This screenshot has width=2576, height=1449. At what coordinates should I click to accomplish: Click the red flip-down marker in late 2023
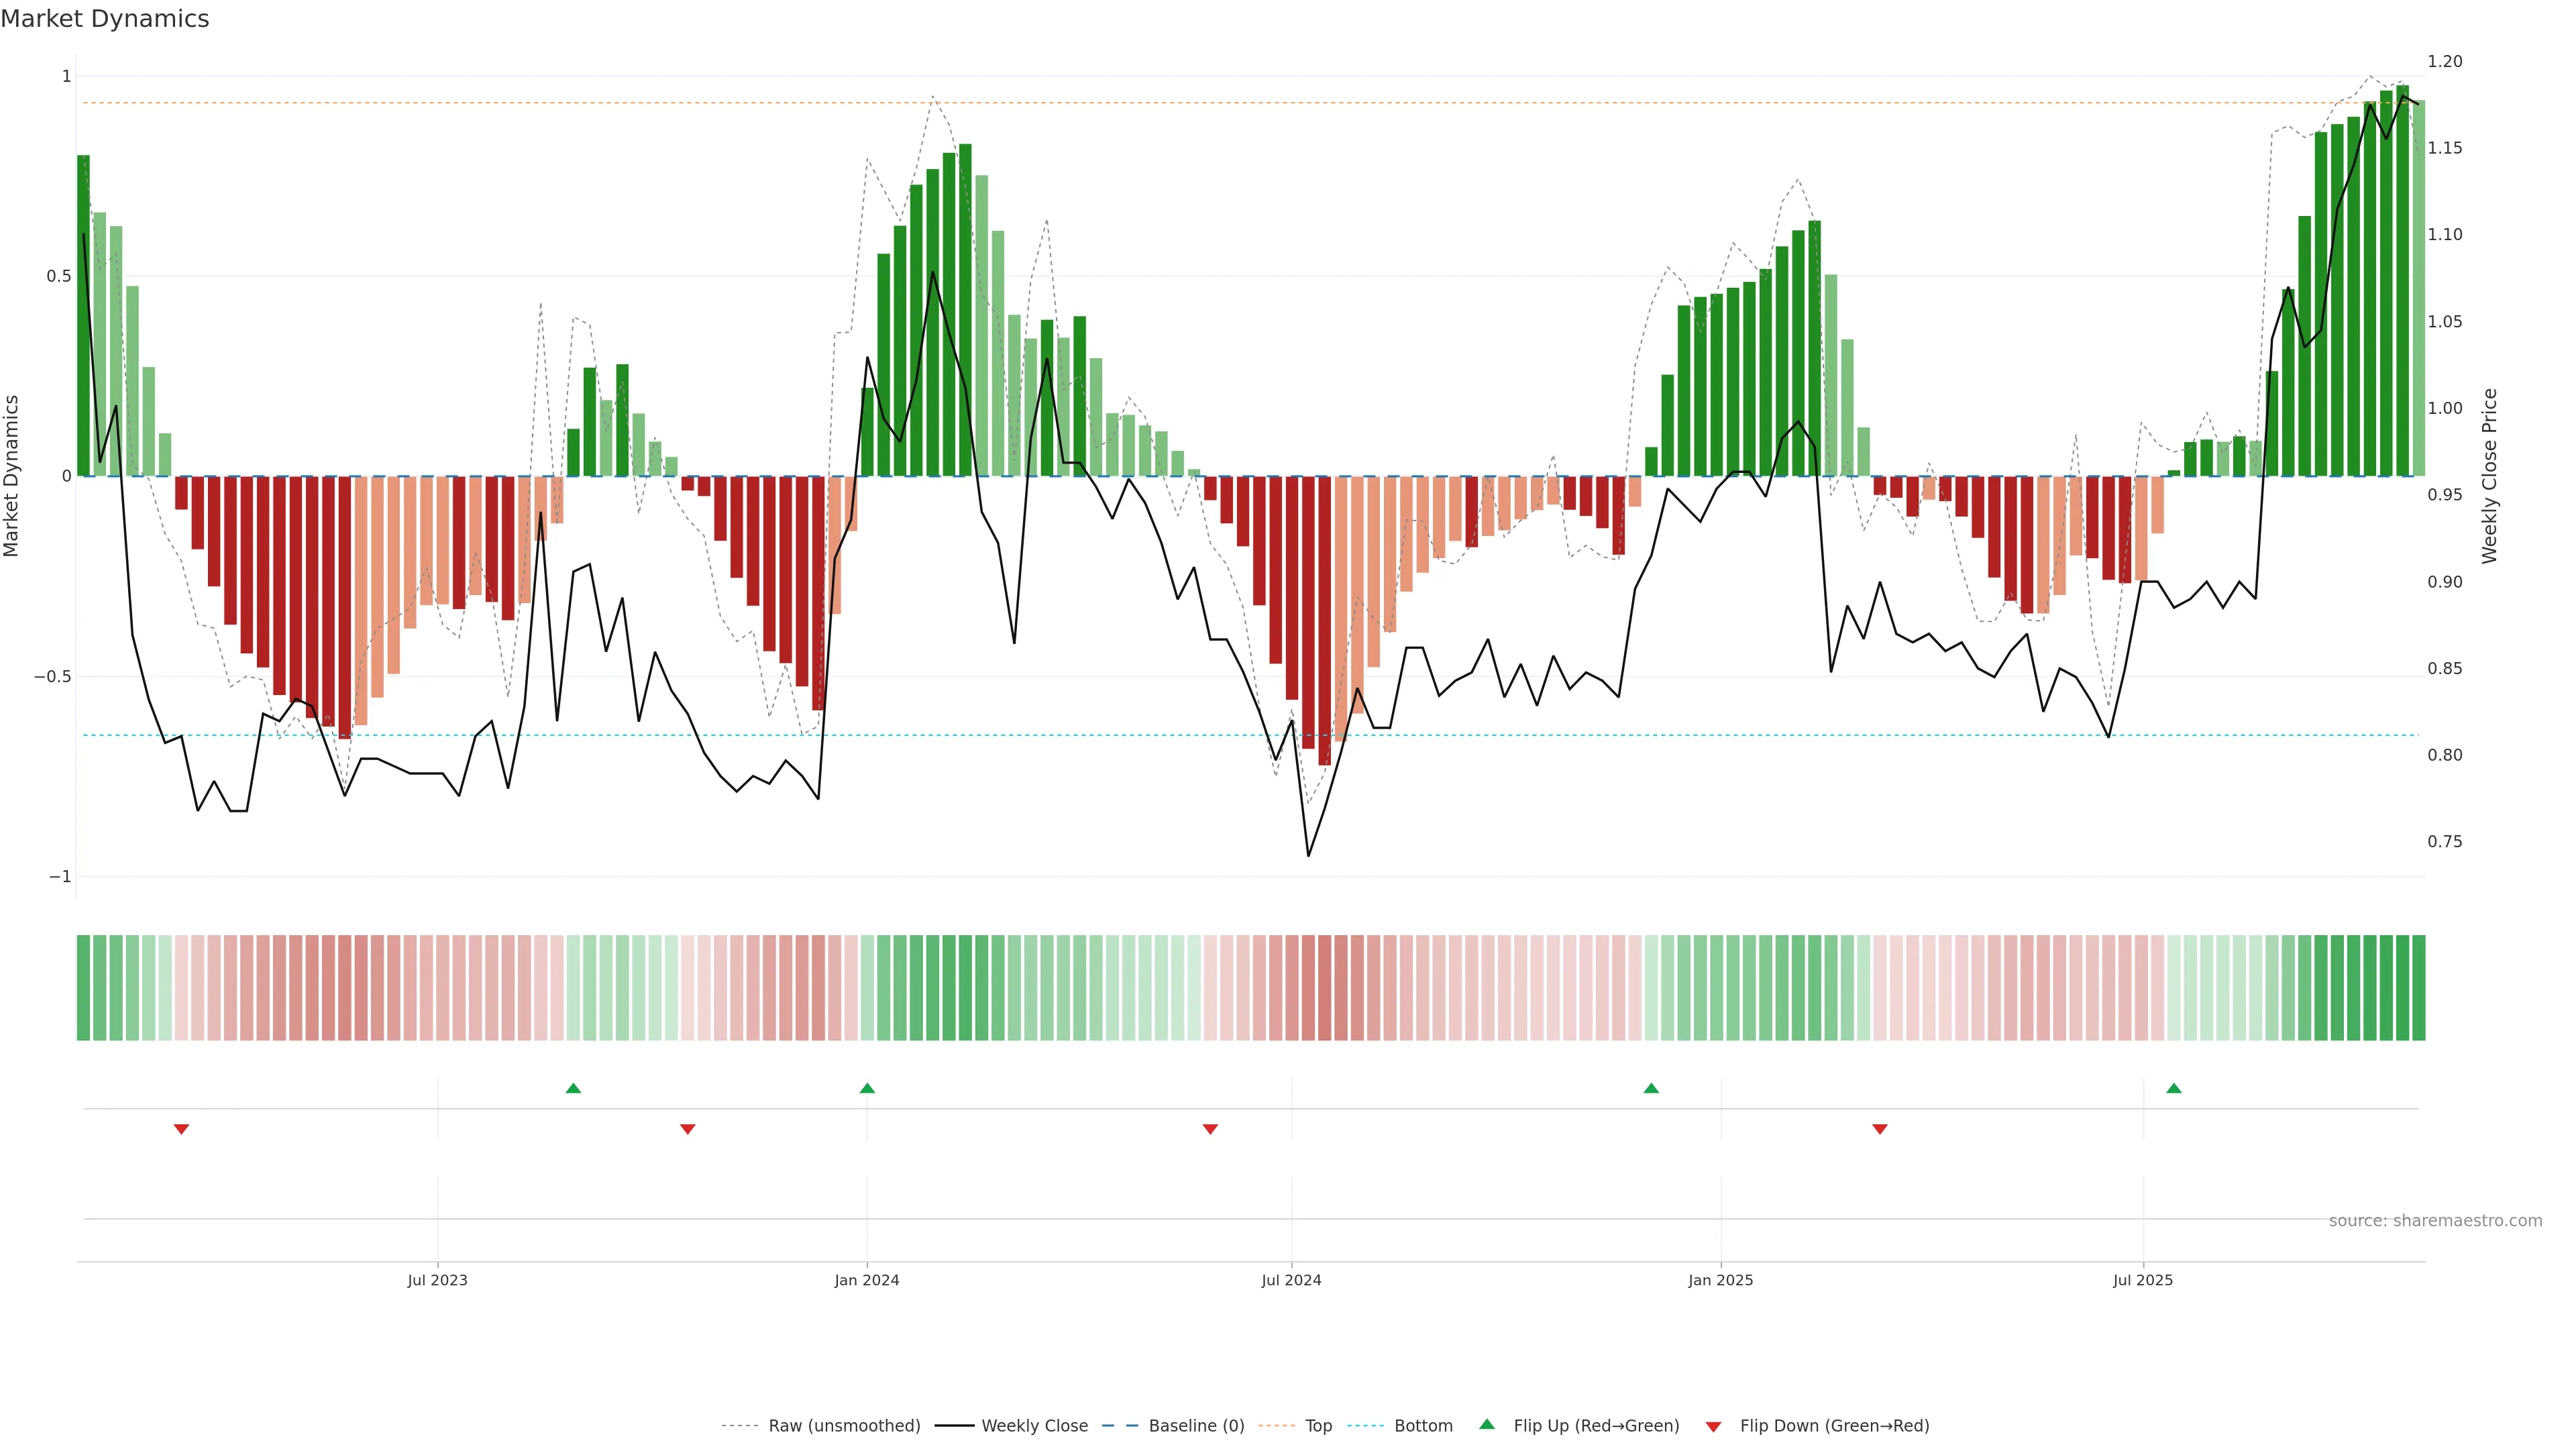(x=687, y=1129)
